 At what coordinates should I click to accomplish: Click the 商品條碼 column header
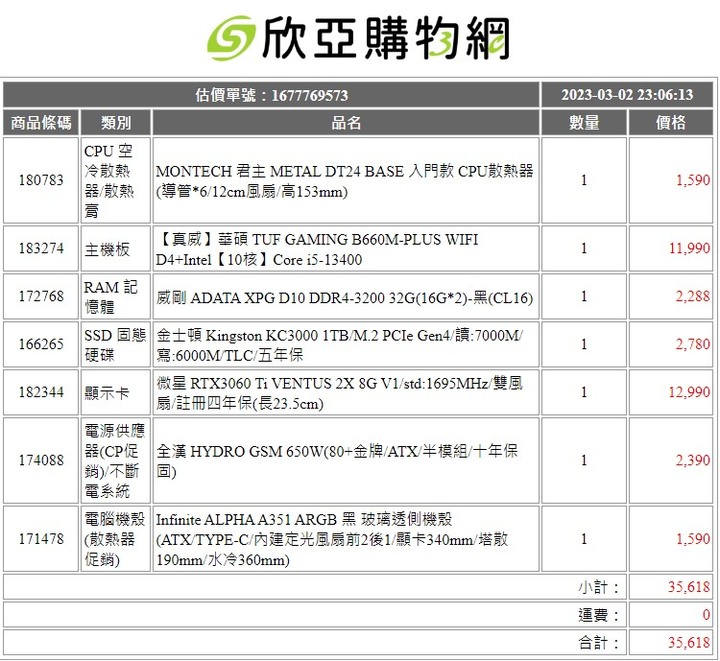[x=41, y=123]
